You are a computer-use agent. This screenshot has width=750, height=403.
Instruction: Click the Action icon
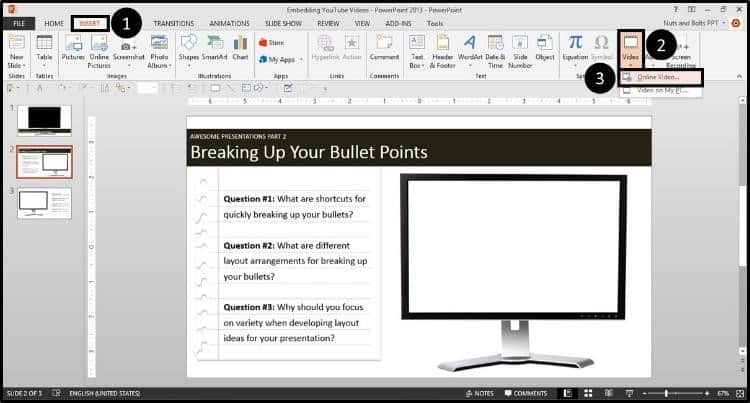click(x=352, y=49)
